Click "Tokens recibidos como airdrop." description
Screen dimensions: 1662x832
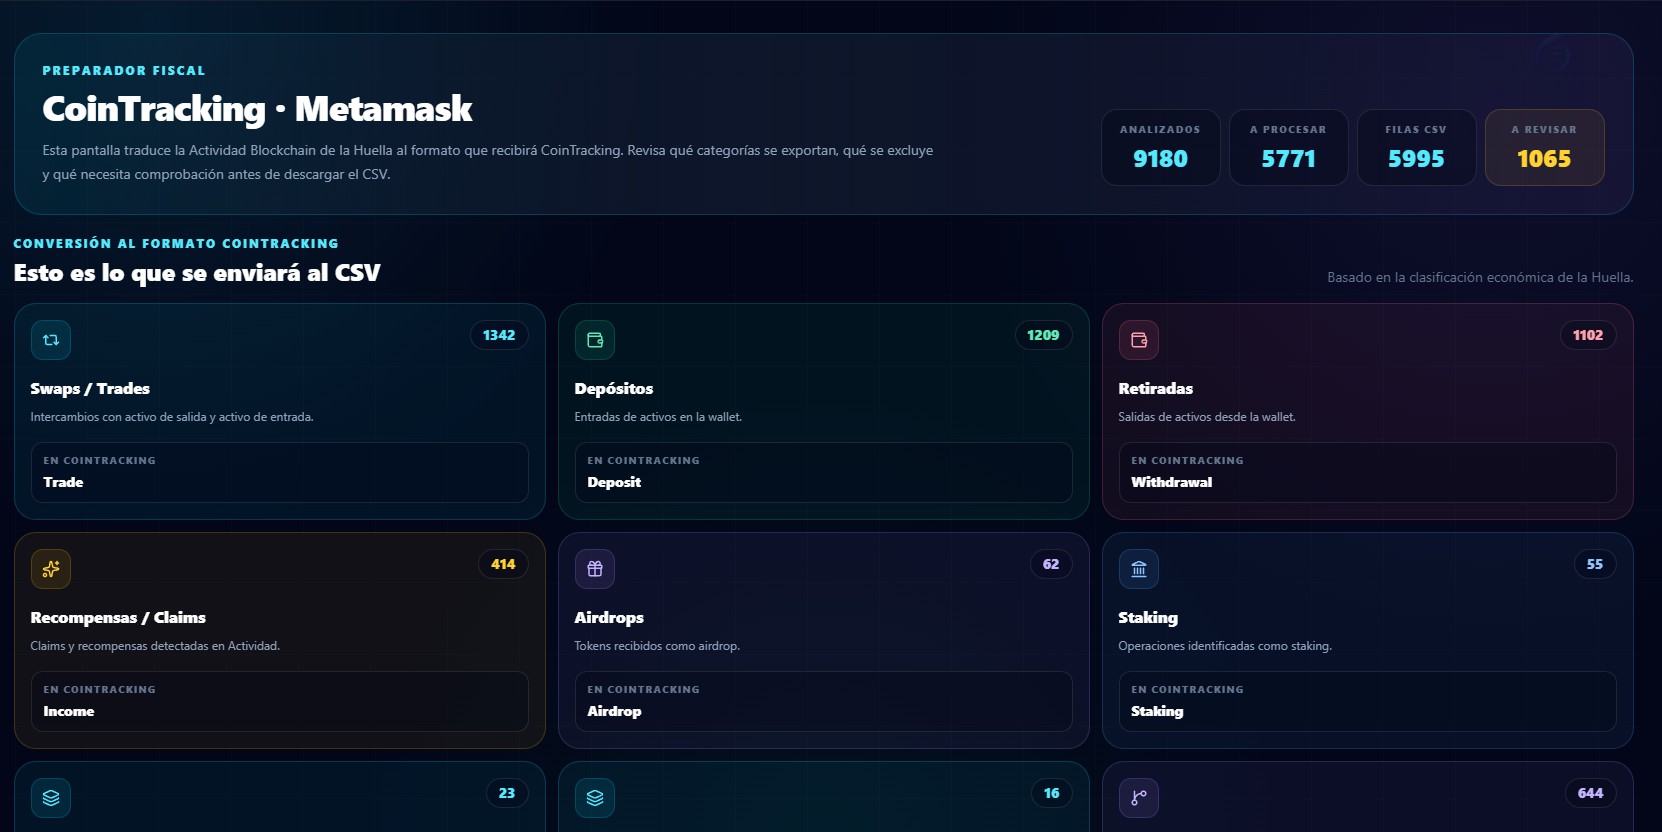pyautogui.click(x=657, y=646)
